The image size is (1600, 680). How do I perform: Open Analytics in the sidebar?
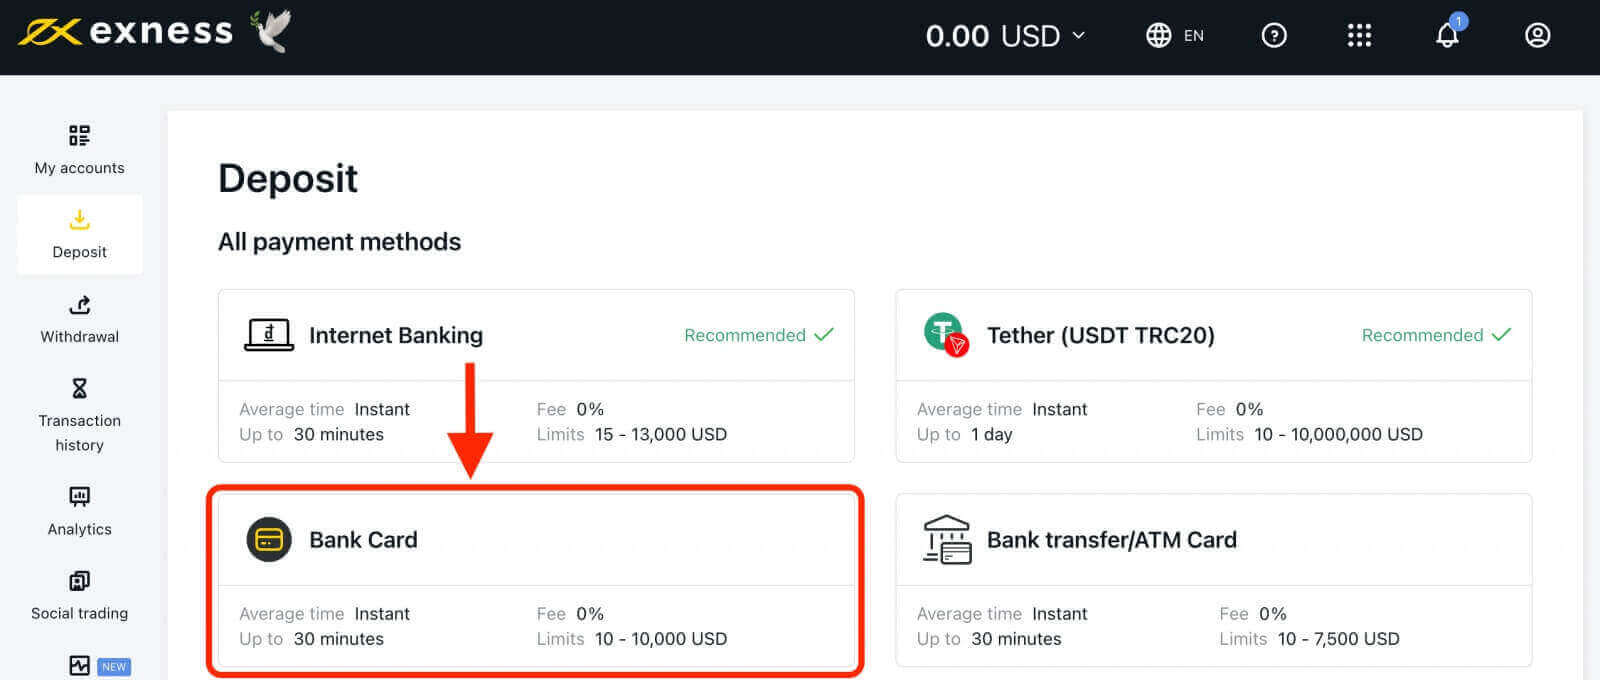point(80,511)
